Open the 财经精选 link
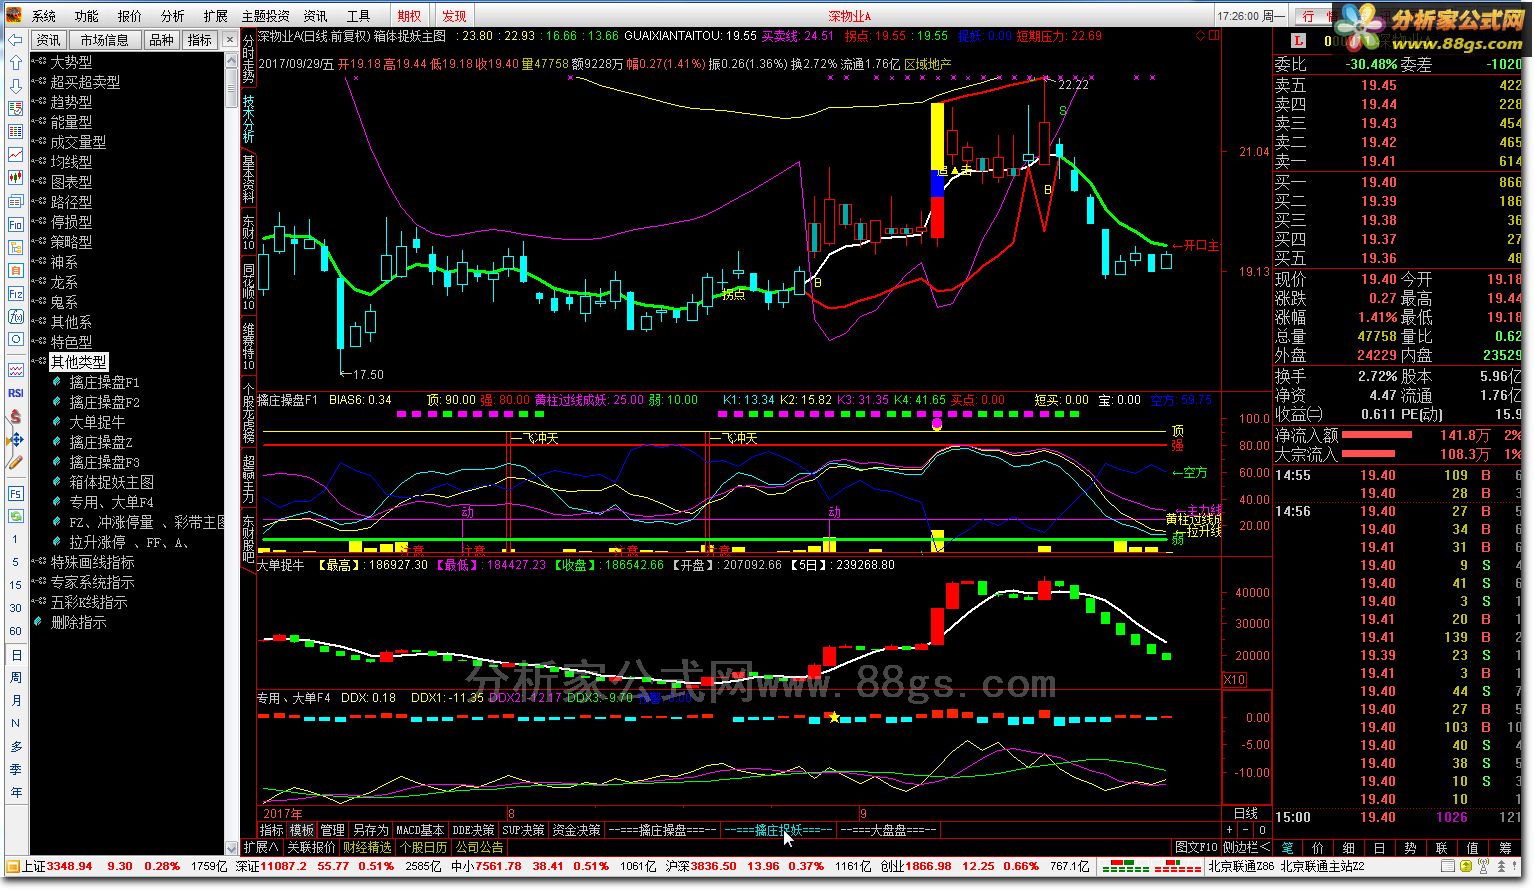The image size is (1534, 890). pos(367,847)
